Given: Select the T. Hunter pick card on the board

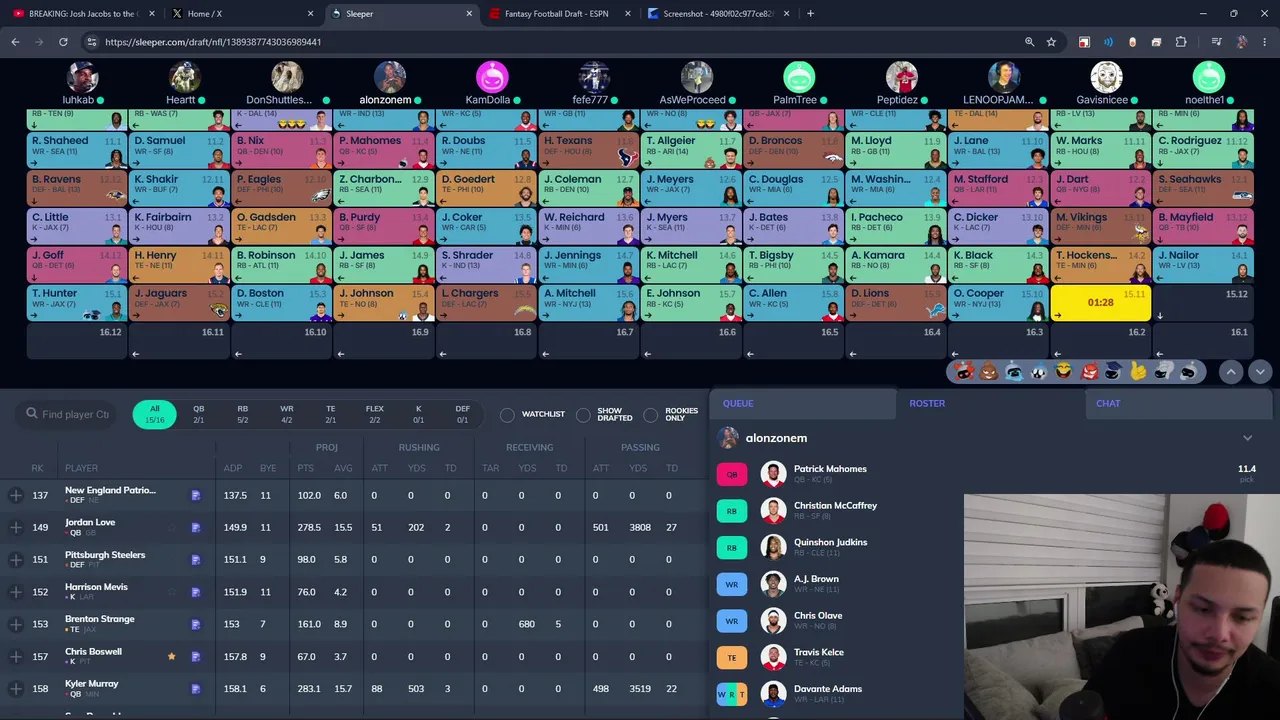Looking at the screenshot, I should 76,303.
